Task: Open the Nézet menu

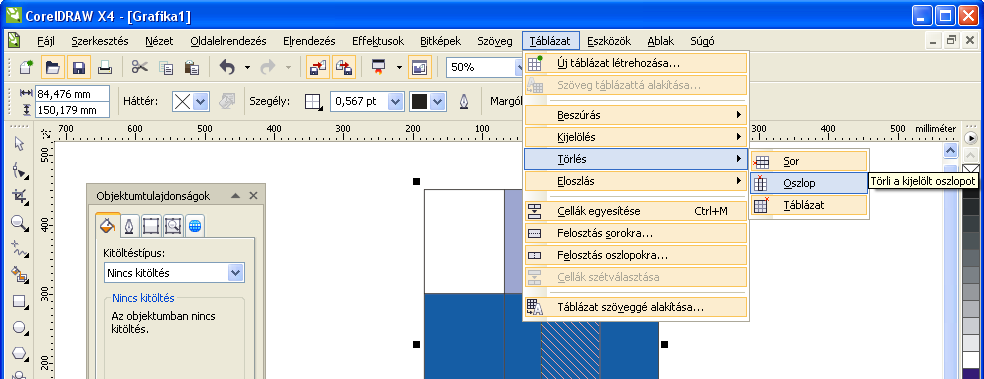Action: [159, 41]
